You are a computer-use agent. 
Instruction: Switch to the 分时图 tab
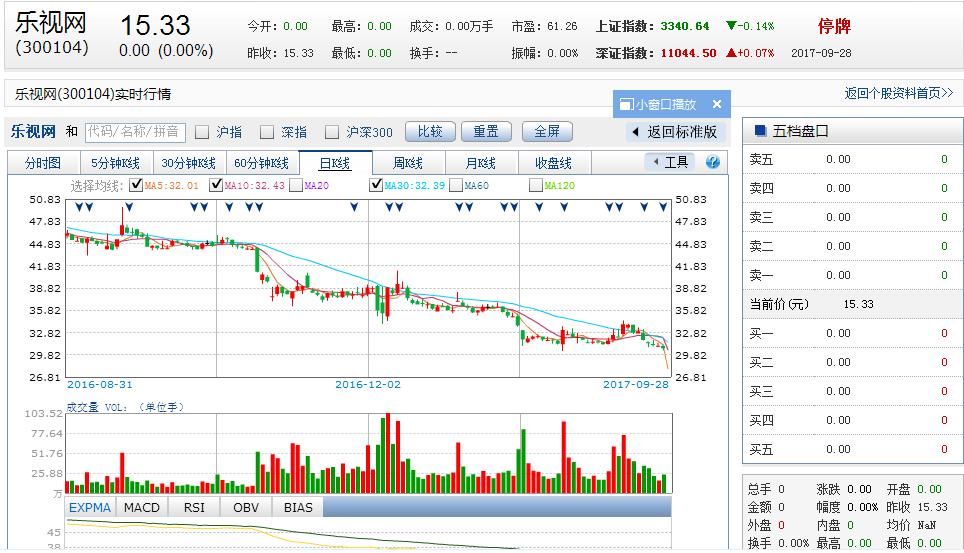click(x=43, y=163)
